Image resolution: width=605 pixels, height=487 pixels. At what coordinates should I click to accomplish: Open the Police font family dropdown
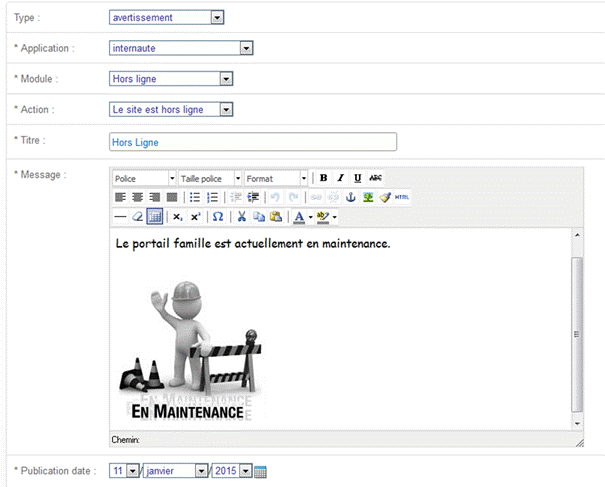[x=144, y=178]
